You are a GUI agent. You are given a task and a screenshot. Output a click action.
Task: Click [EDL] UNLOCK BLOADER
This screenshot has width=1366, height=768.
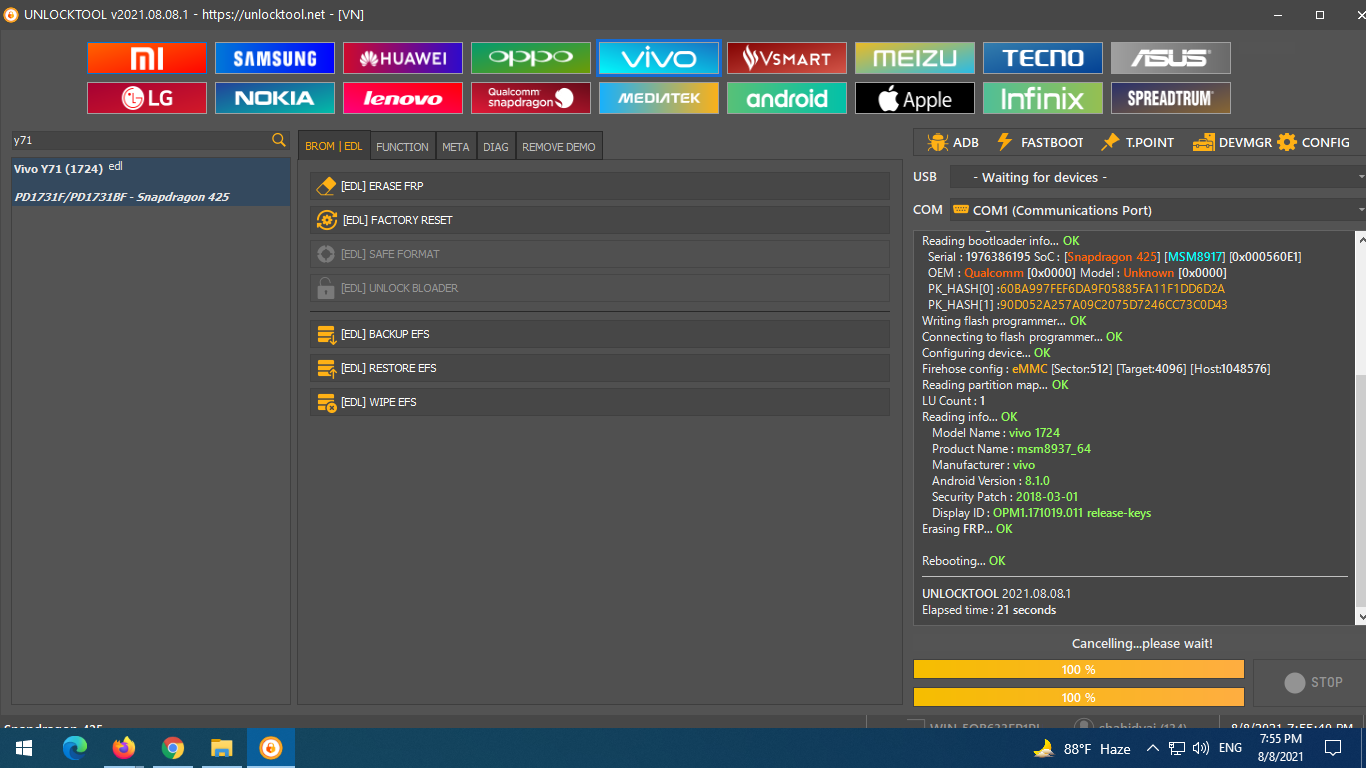point(600,288)
